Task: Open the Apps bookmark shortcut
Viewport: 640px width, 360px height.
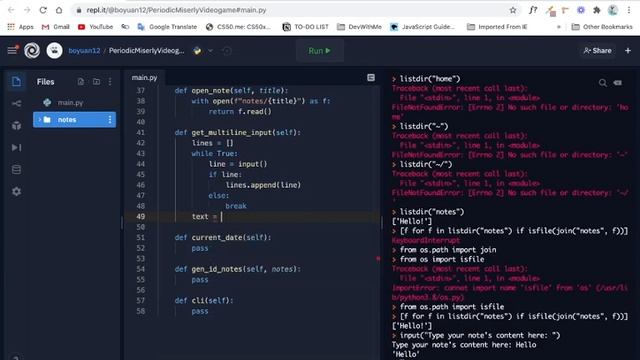Action: [x=20, y=27]
